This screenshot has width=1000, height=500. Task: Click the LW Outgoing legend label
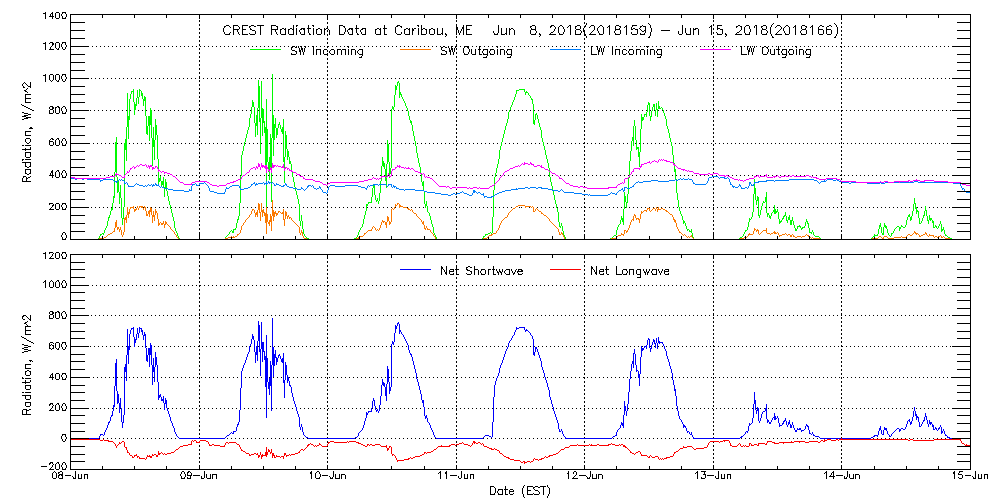pyautogui.click(x=775, y=51)
